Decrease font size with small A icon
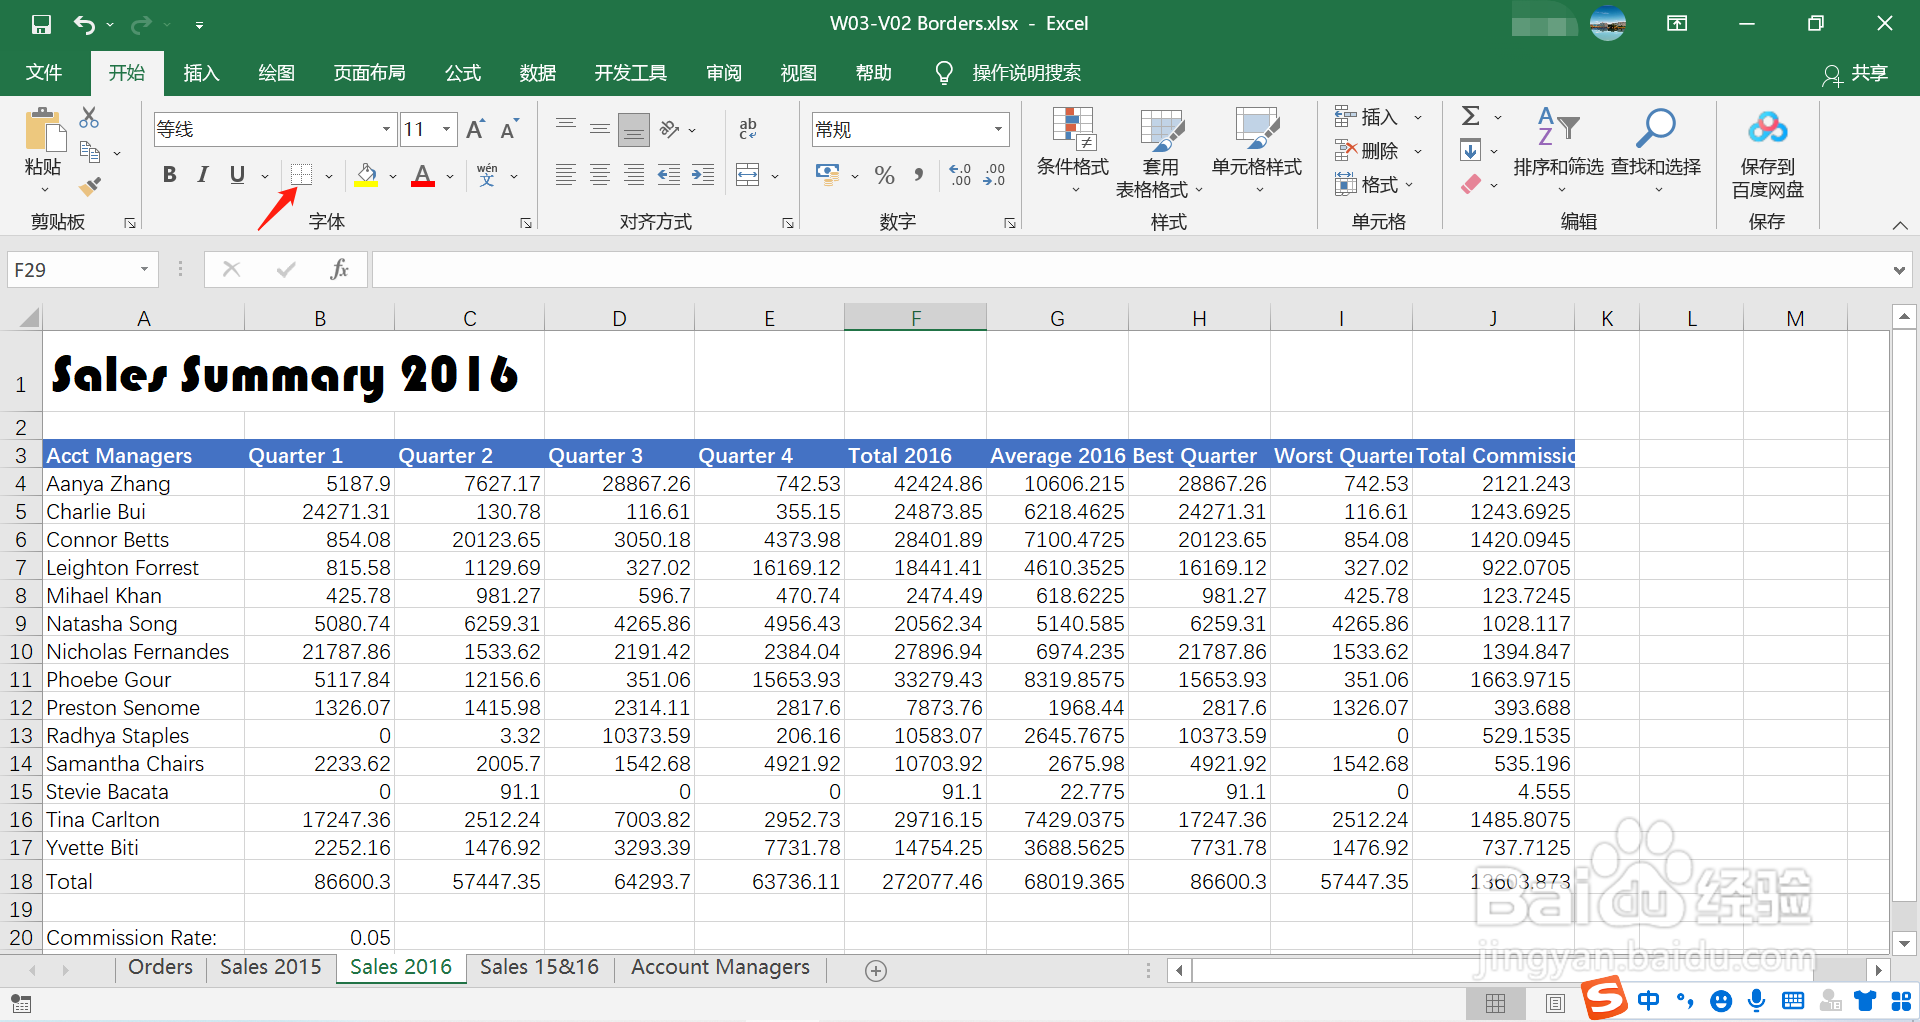 click(509, 129)
